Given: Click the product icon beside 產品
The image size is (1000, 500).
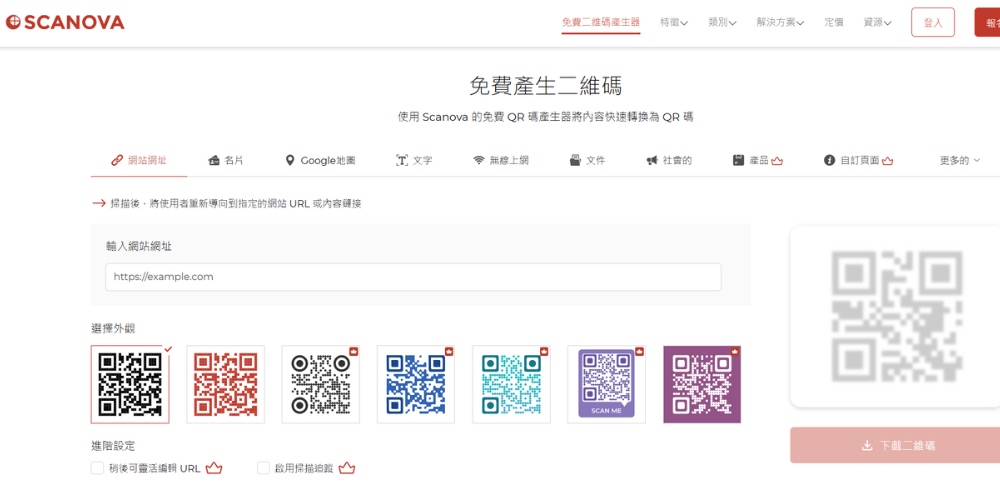Looking at the screenshot, I should coord(739,161).
